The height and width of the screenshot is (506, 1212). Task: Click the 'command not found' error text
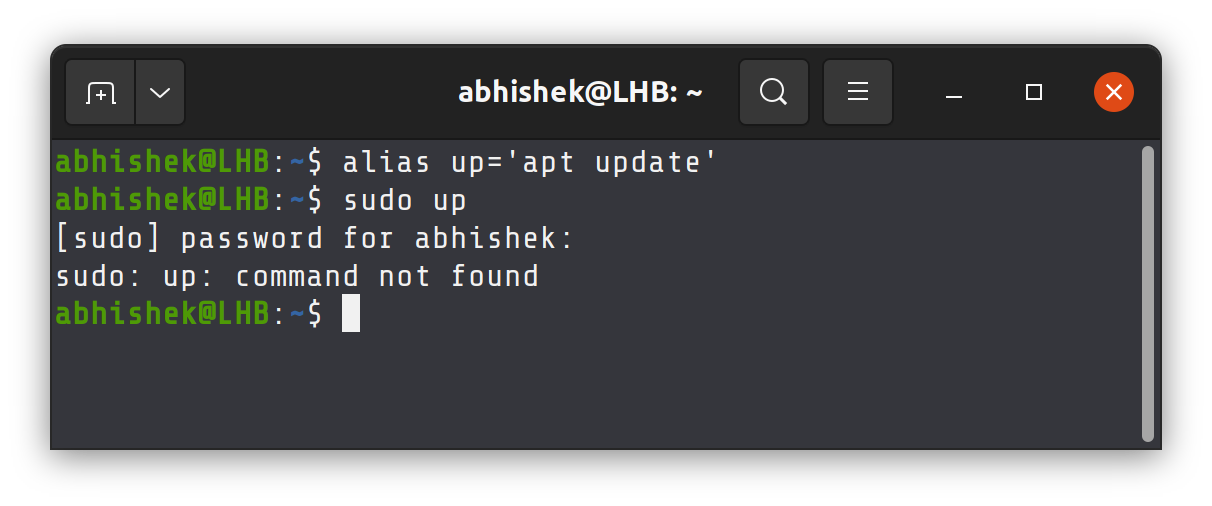387,277
